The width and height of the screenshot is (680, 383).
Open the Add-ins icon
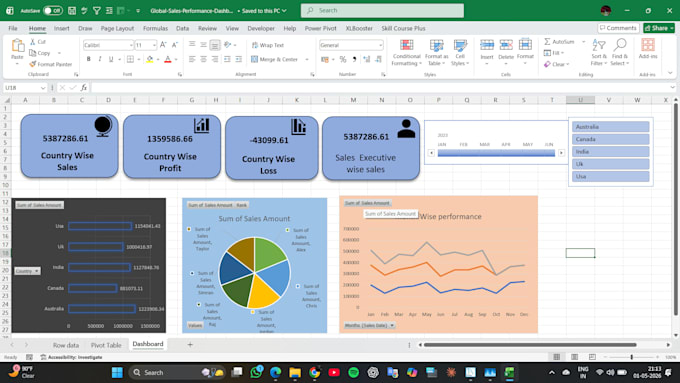(648, 45)
